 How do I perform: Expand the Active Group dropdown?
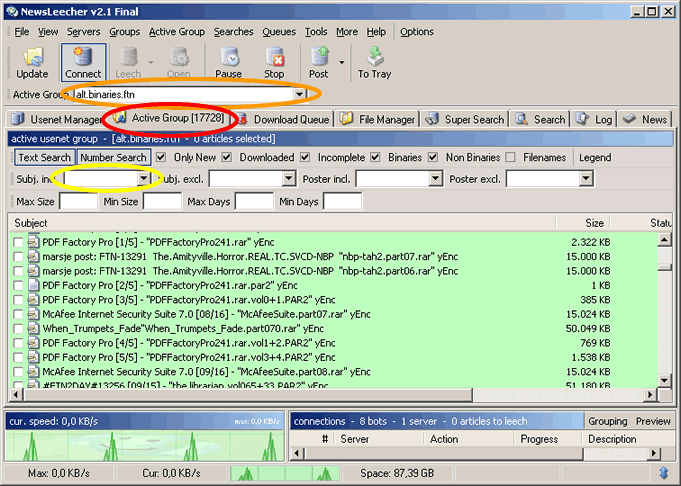pos(299,94)
